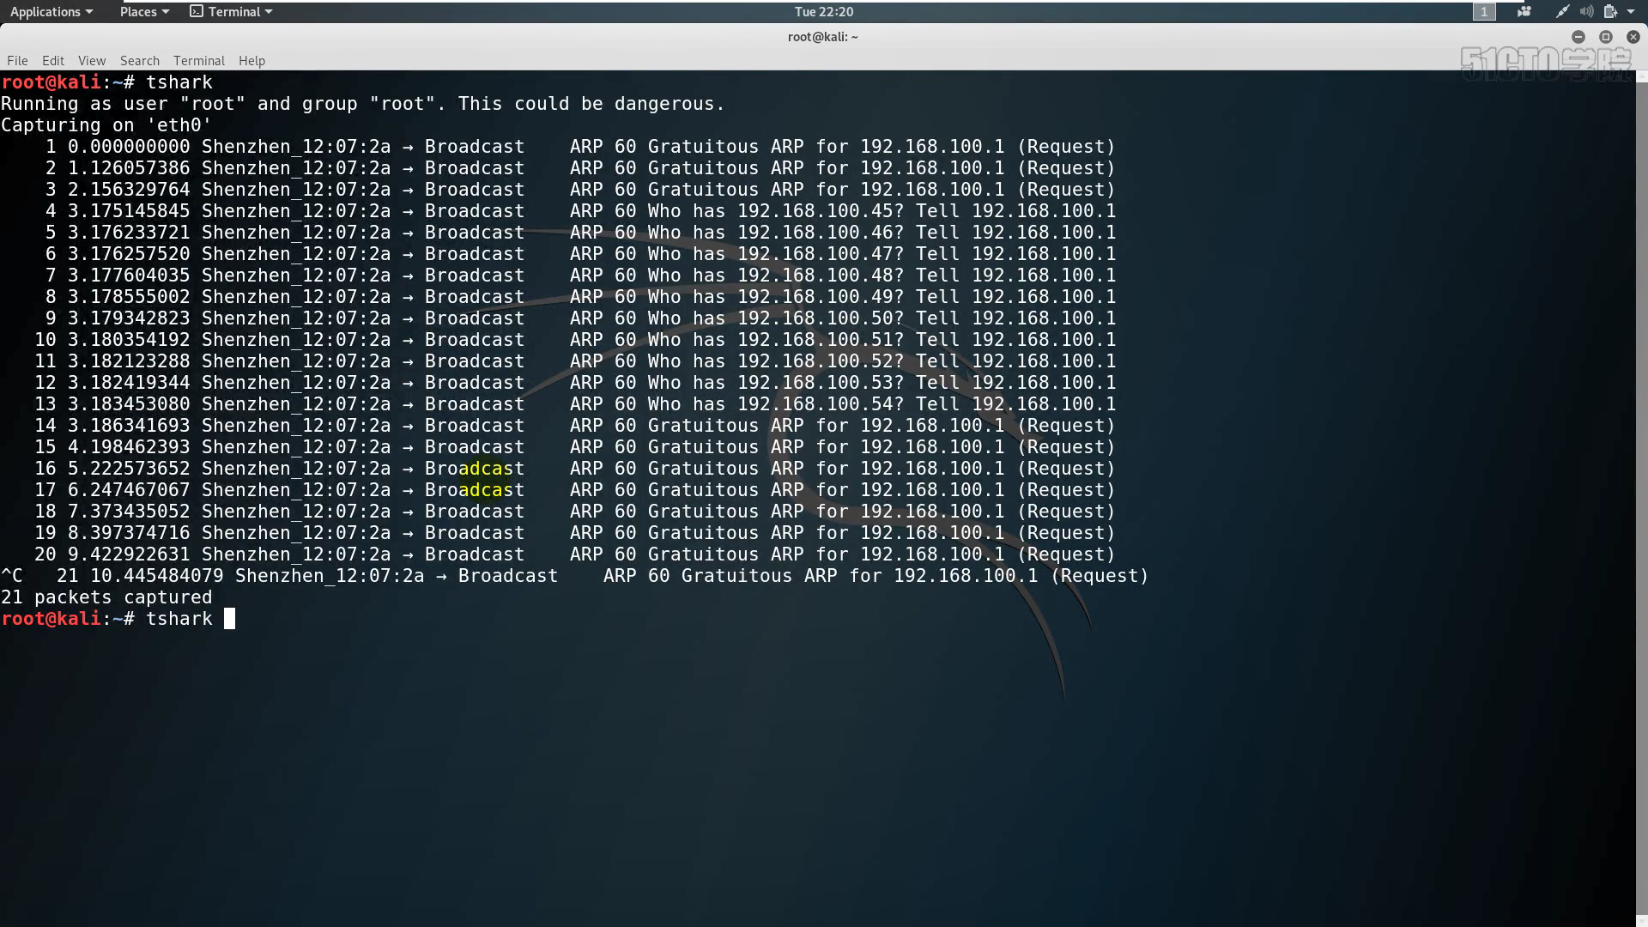Place the cursor at the tshark prompt
The image size is (1648, 927).
pyautogui.click(x=228, y=618)
